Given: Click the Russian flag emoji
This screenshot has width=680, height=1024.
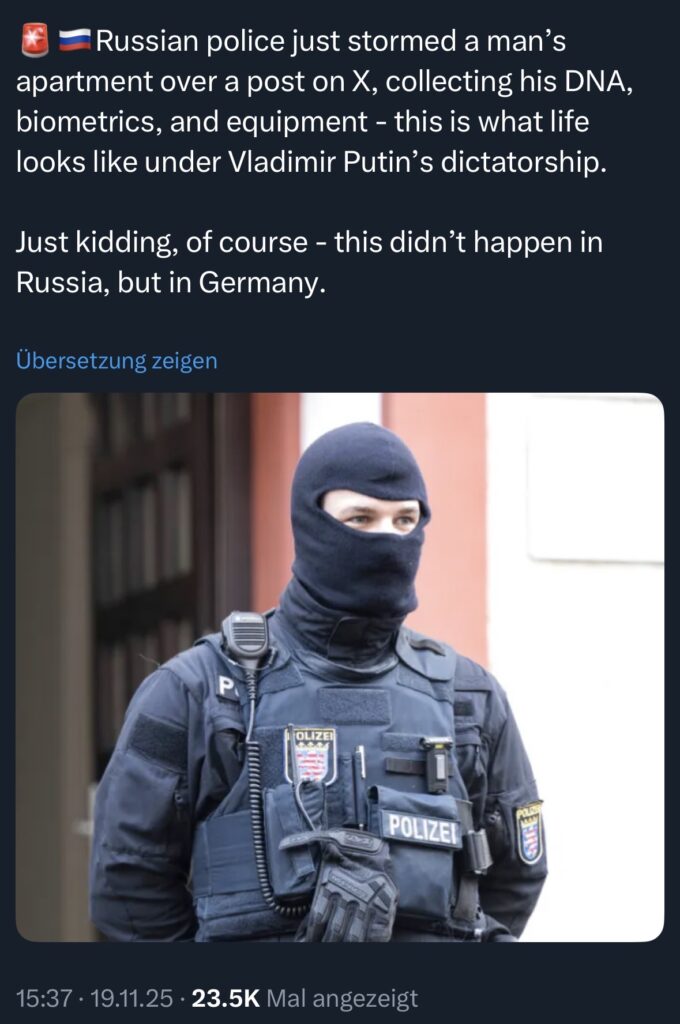Looking at the screenshot, I should point(75,41).
